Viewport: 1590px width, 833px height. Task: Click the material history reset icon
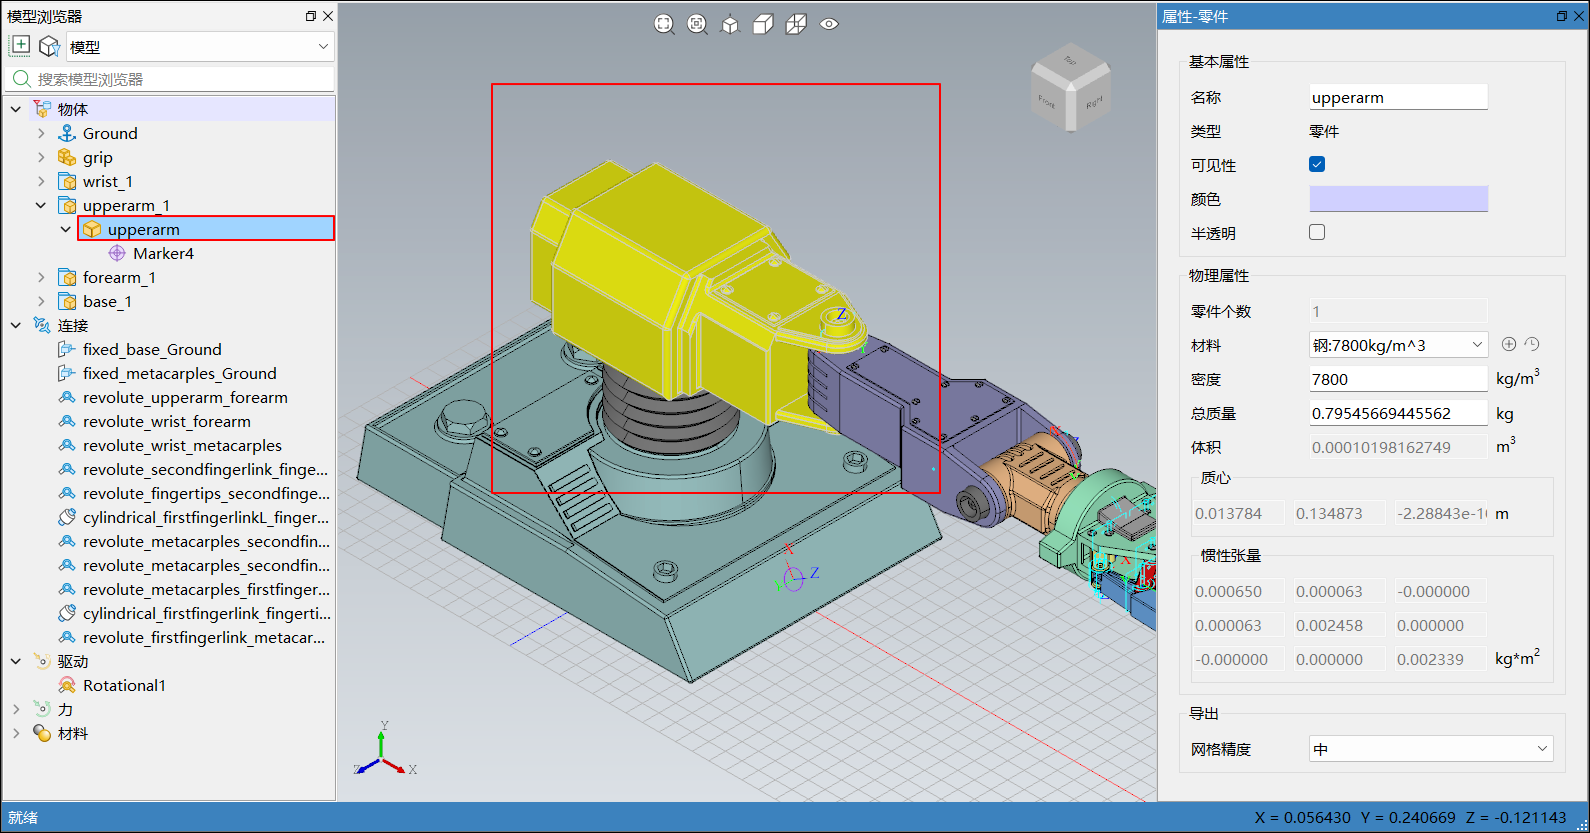[x=1532, y=344]
